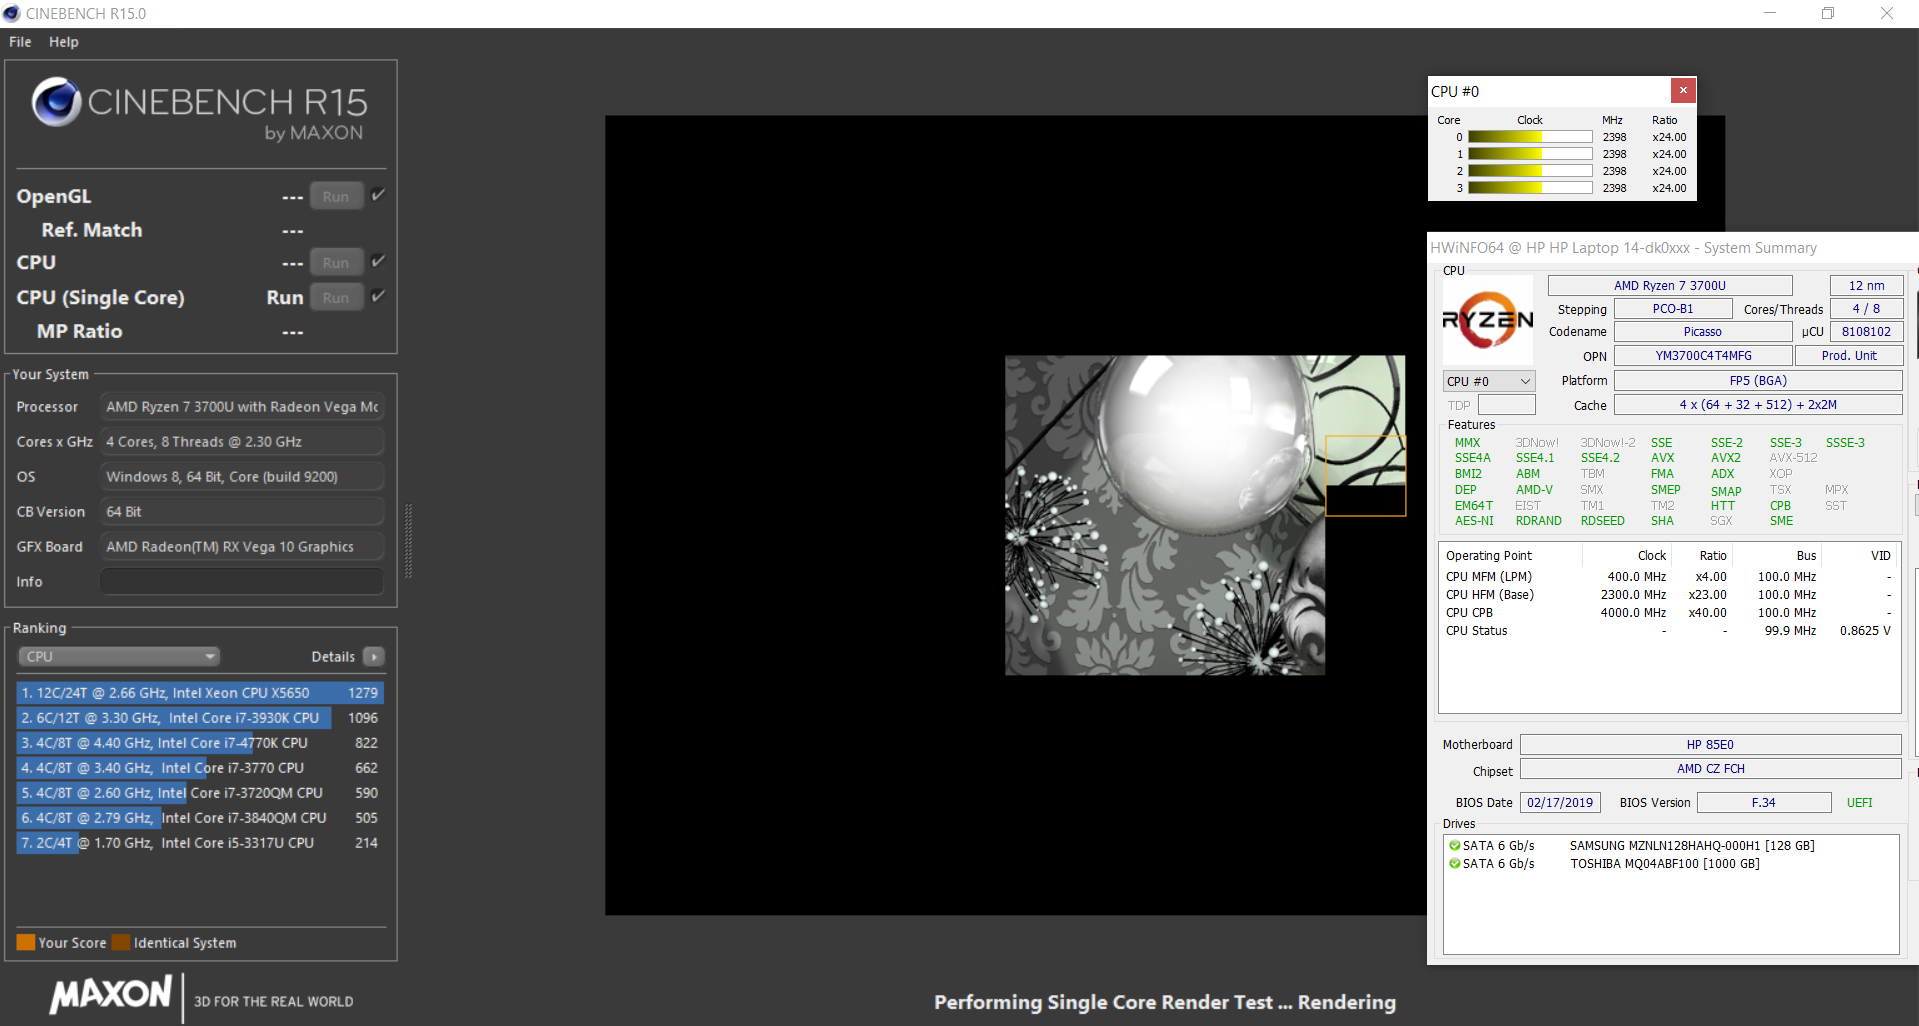Open the Help menu

[x=64, y=42]
